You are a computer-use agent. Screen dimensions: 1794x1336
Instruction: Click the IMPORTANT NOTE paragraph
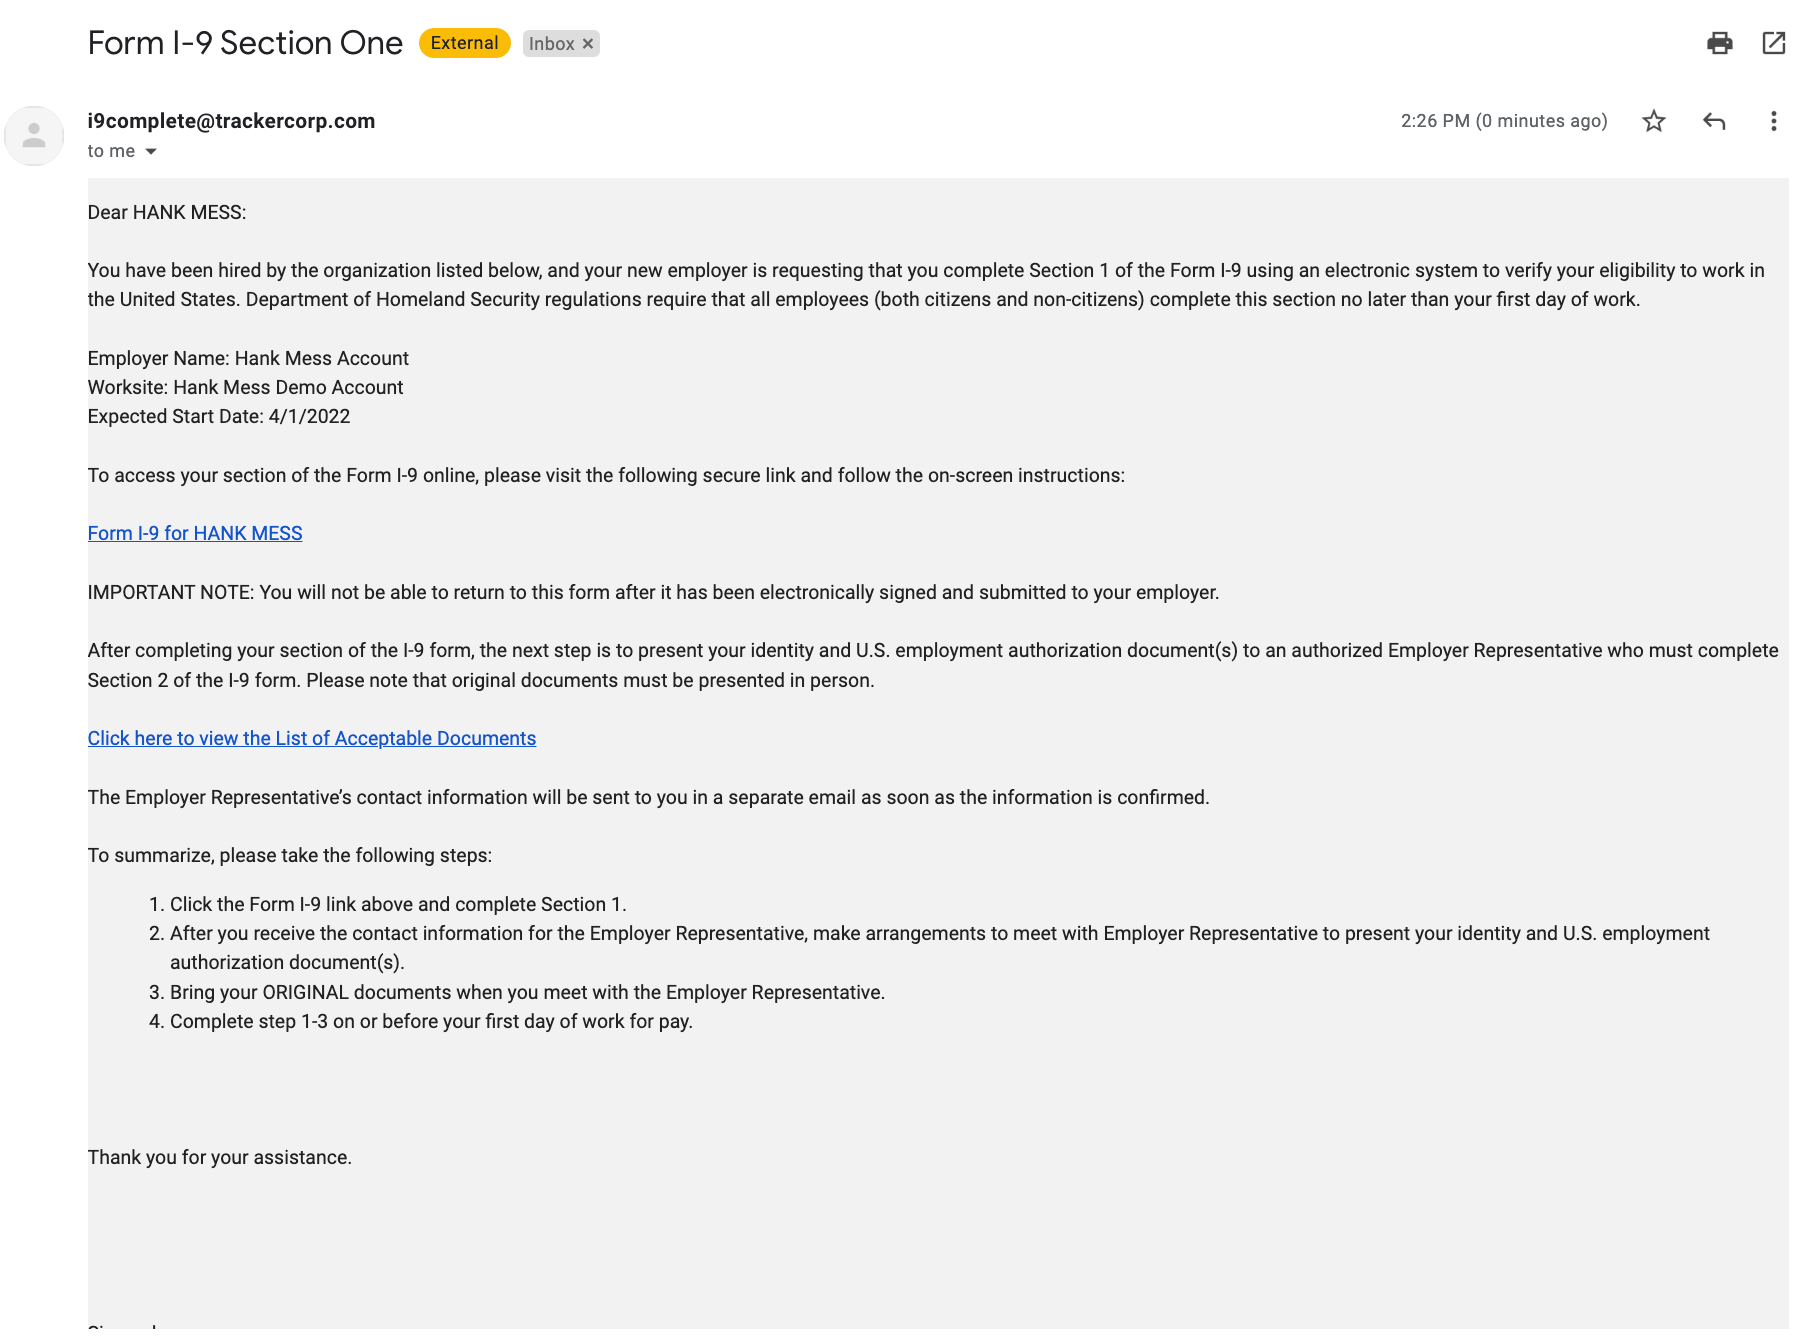click(653, 593)
